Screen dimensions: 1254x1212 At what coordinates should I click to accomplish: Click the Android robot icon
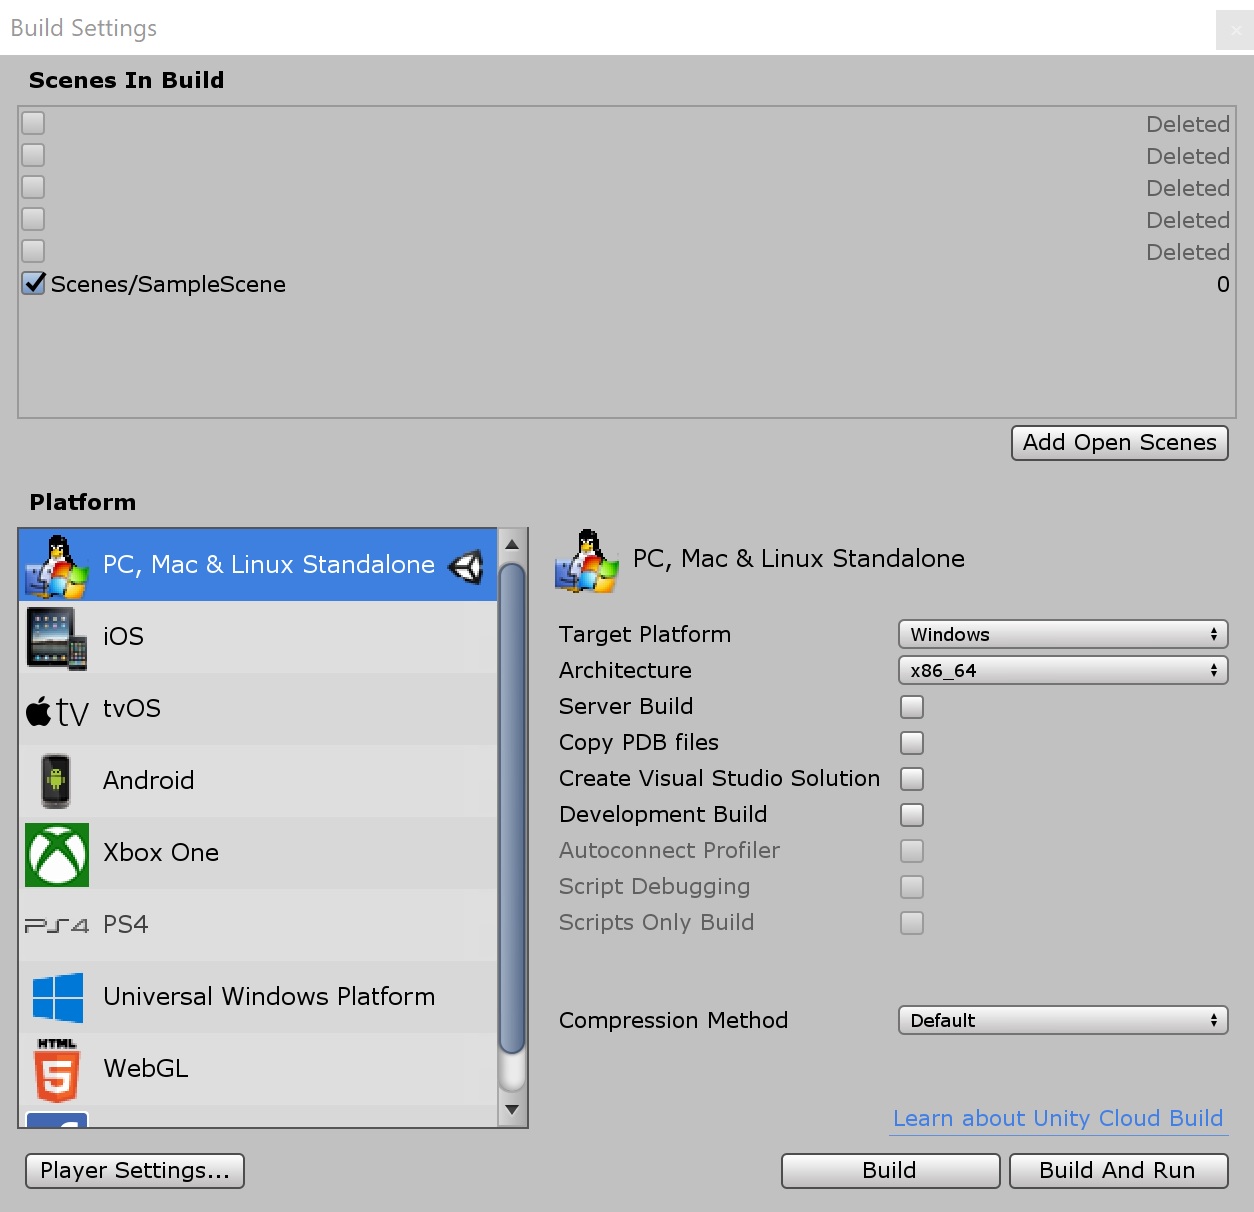(x=55, y=781)
